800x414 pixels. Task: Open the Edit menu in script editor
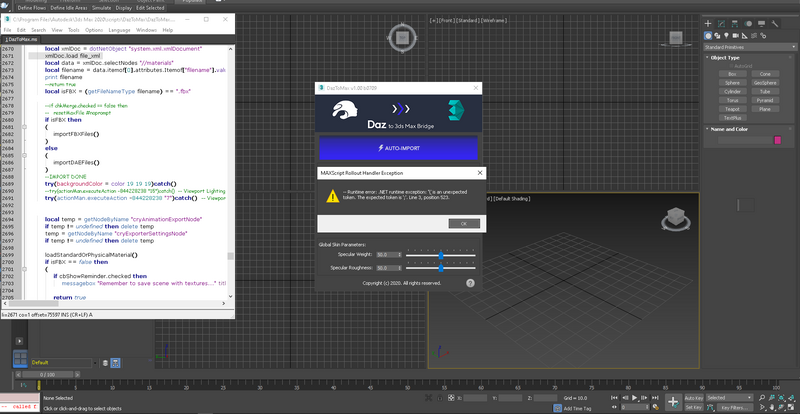(21, 30)
